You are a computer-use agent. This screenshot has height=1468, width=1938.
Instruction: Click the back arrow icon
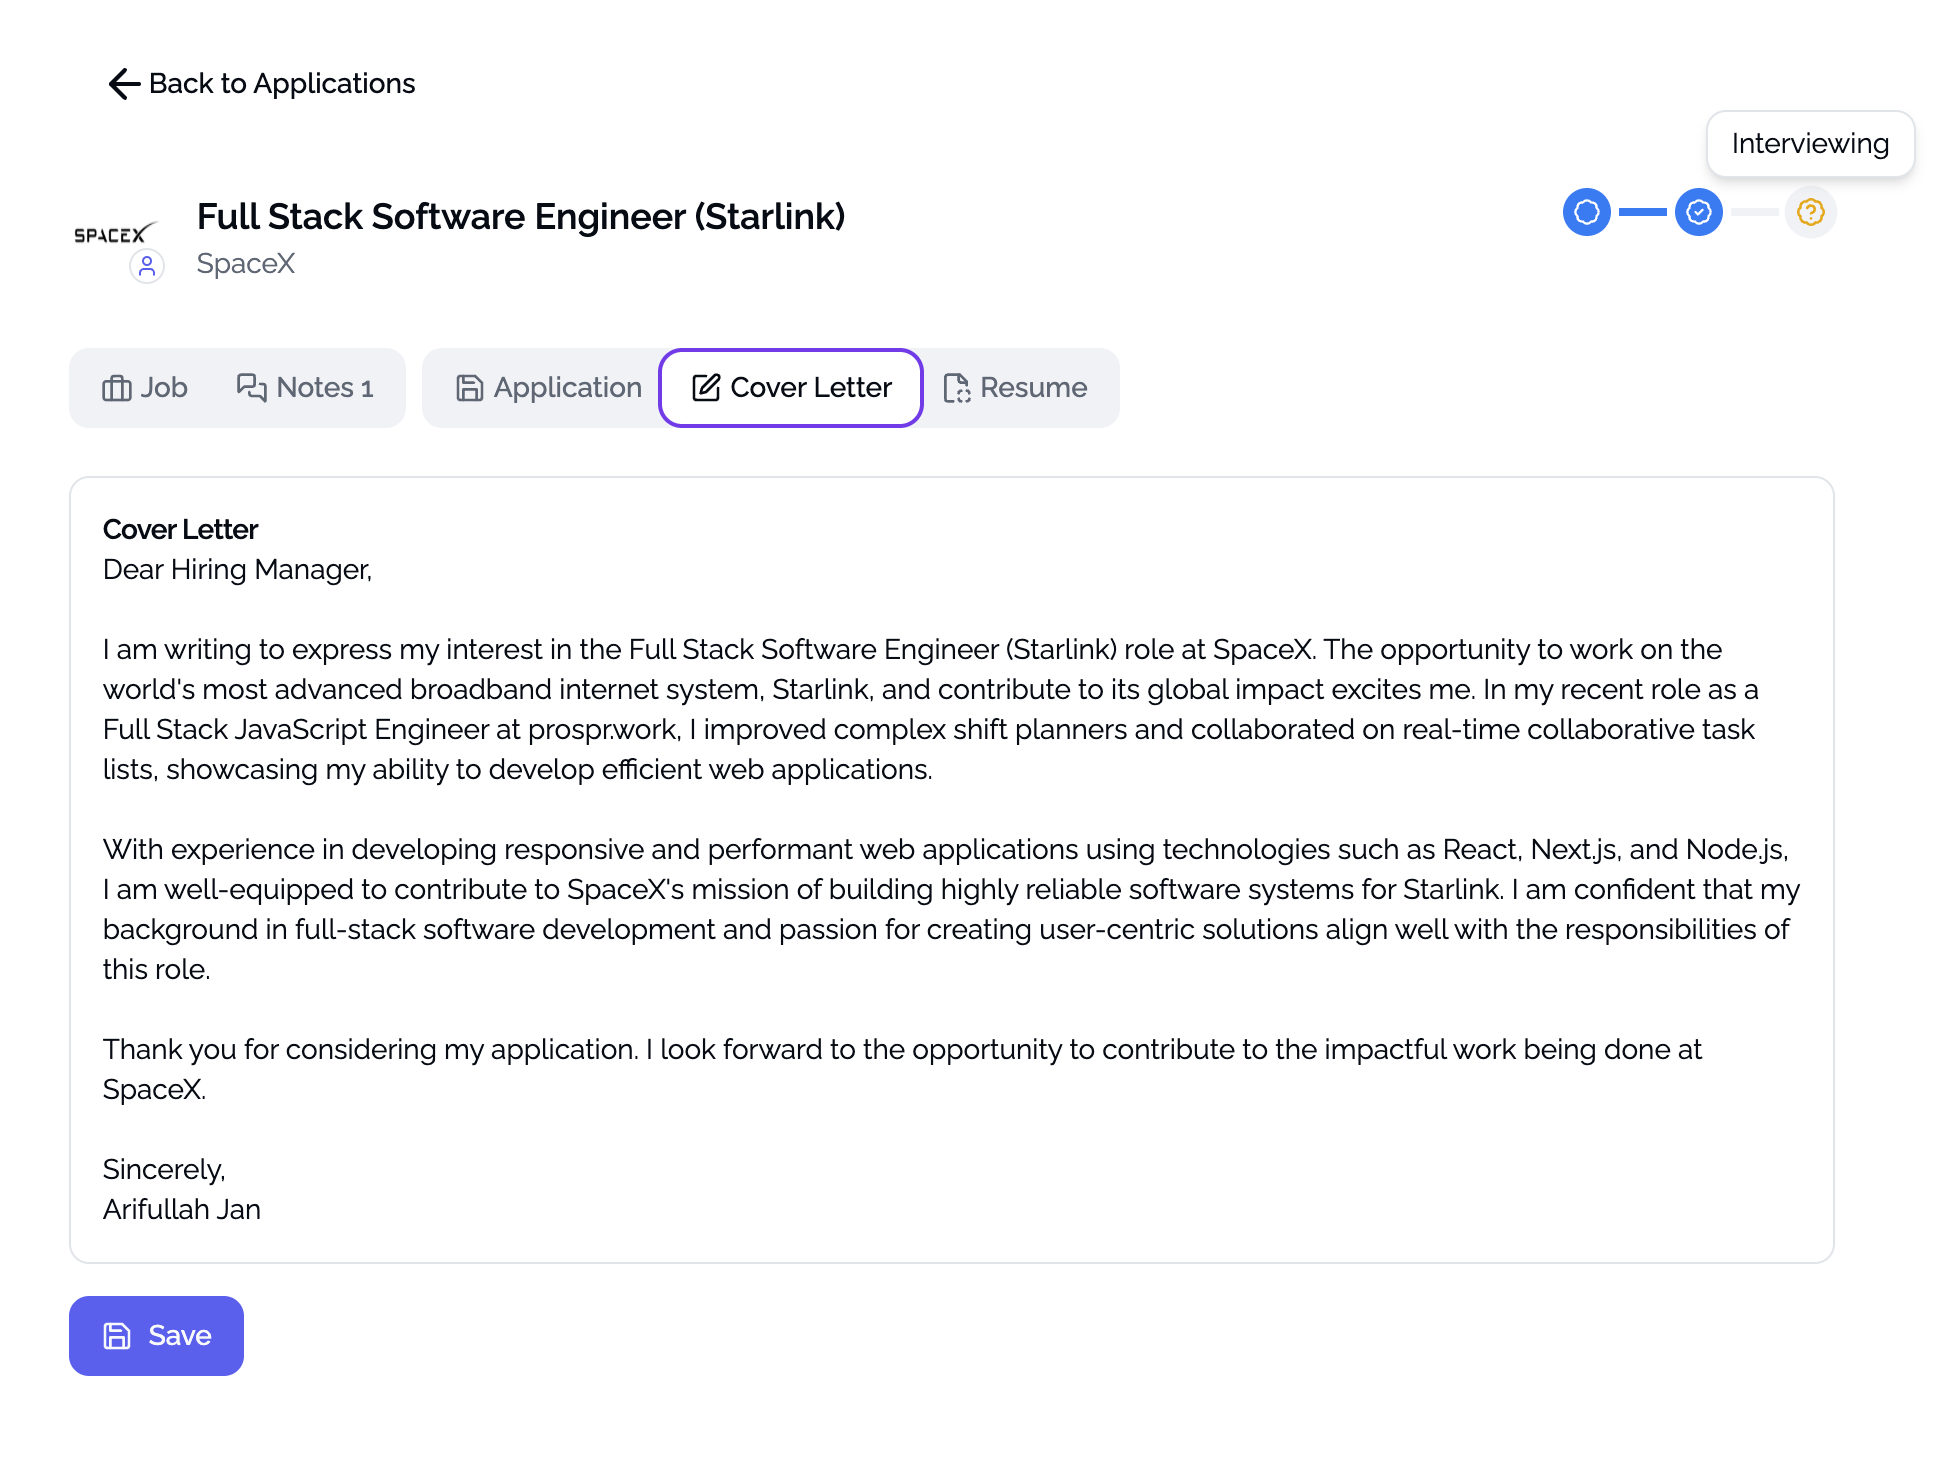(123, 84)
